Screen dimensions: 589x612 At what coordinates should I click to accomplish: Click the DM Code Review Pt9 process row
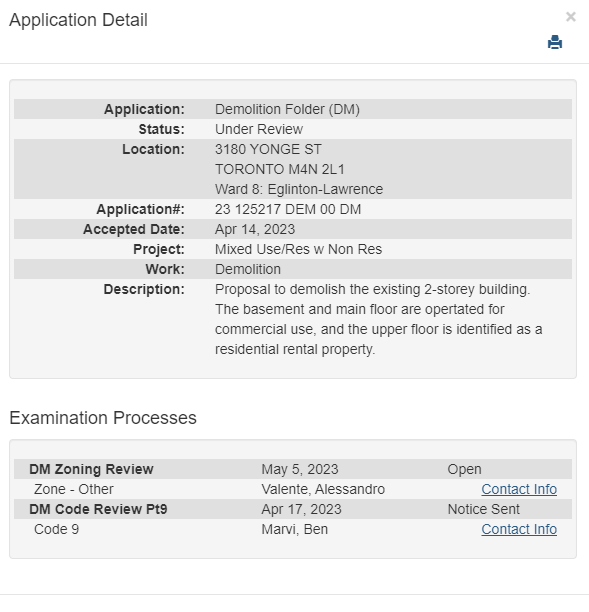point(293,509)
